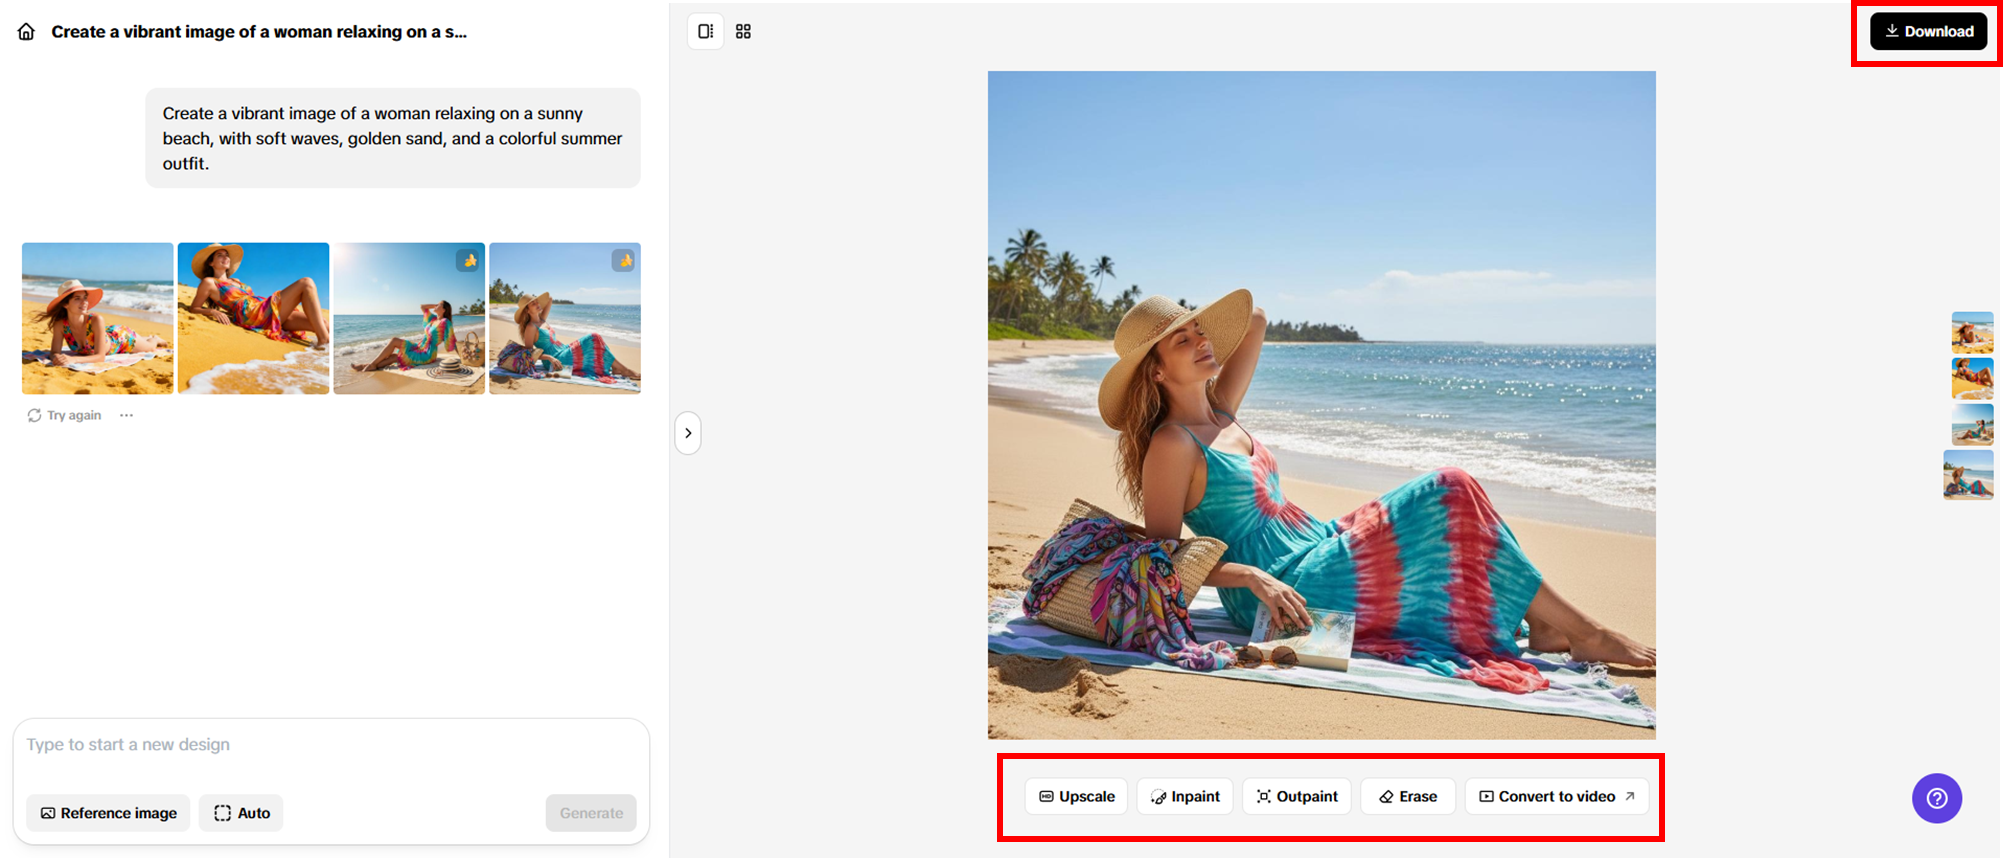Click the Generate button

[x=590, y=813]
